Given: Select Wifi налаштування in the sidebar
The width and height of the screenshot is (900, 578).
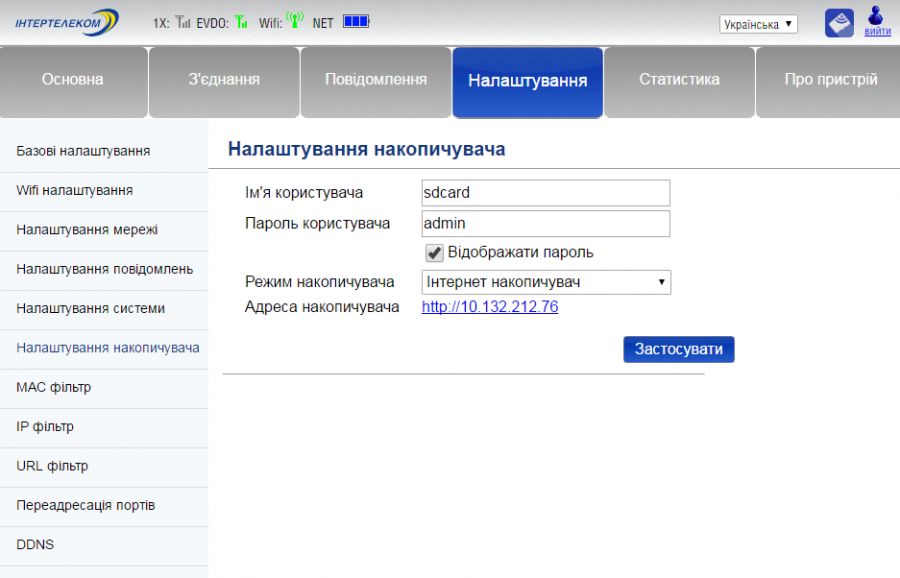Looking at the screenshot, I should 75,190.
